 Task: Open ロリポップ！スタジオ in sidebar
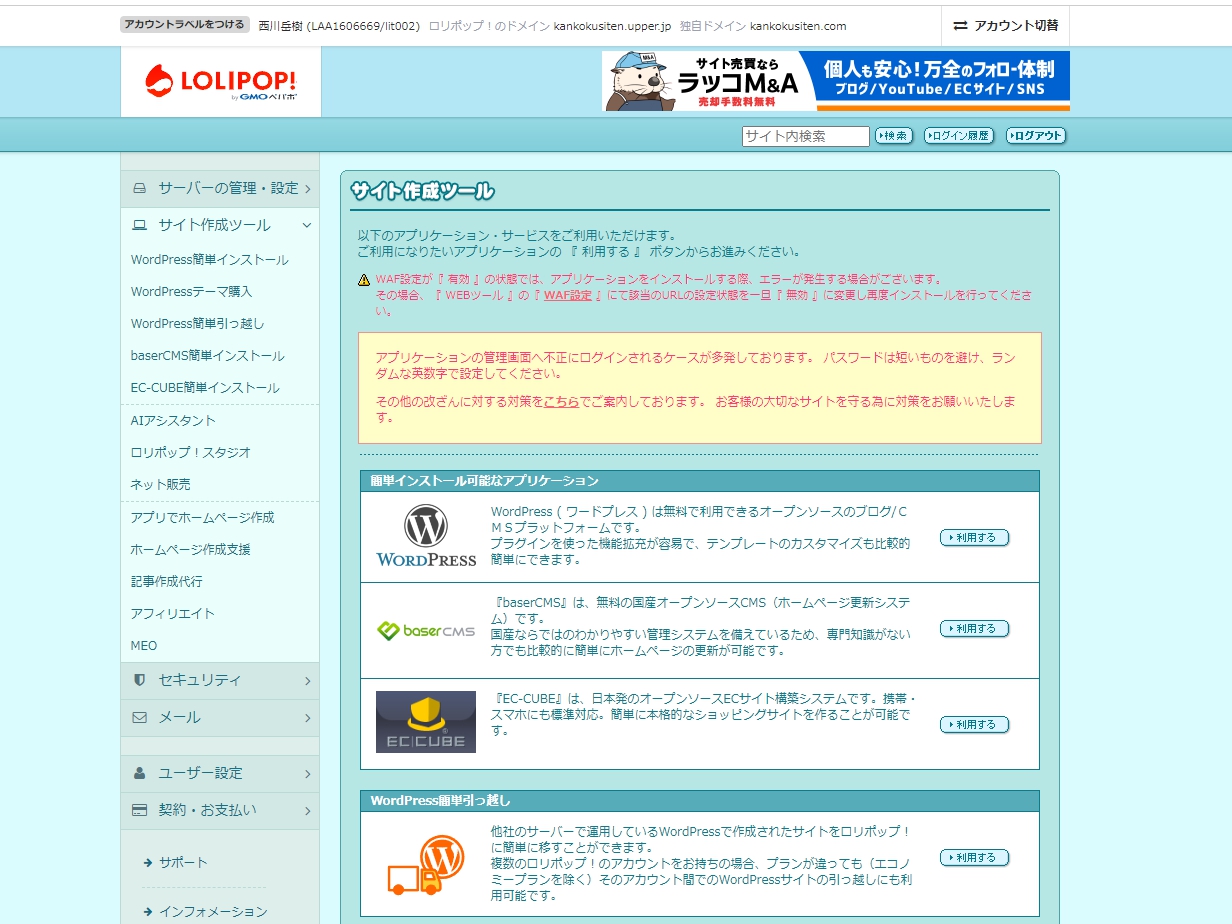191,453
